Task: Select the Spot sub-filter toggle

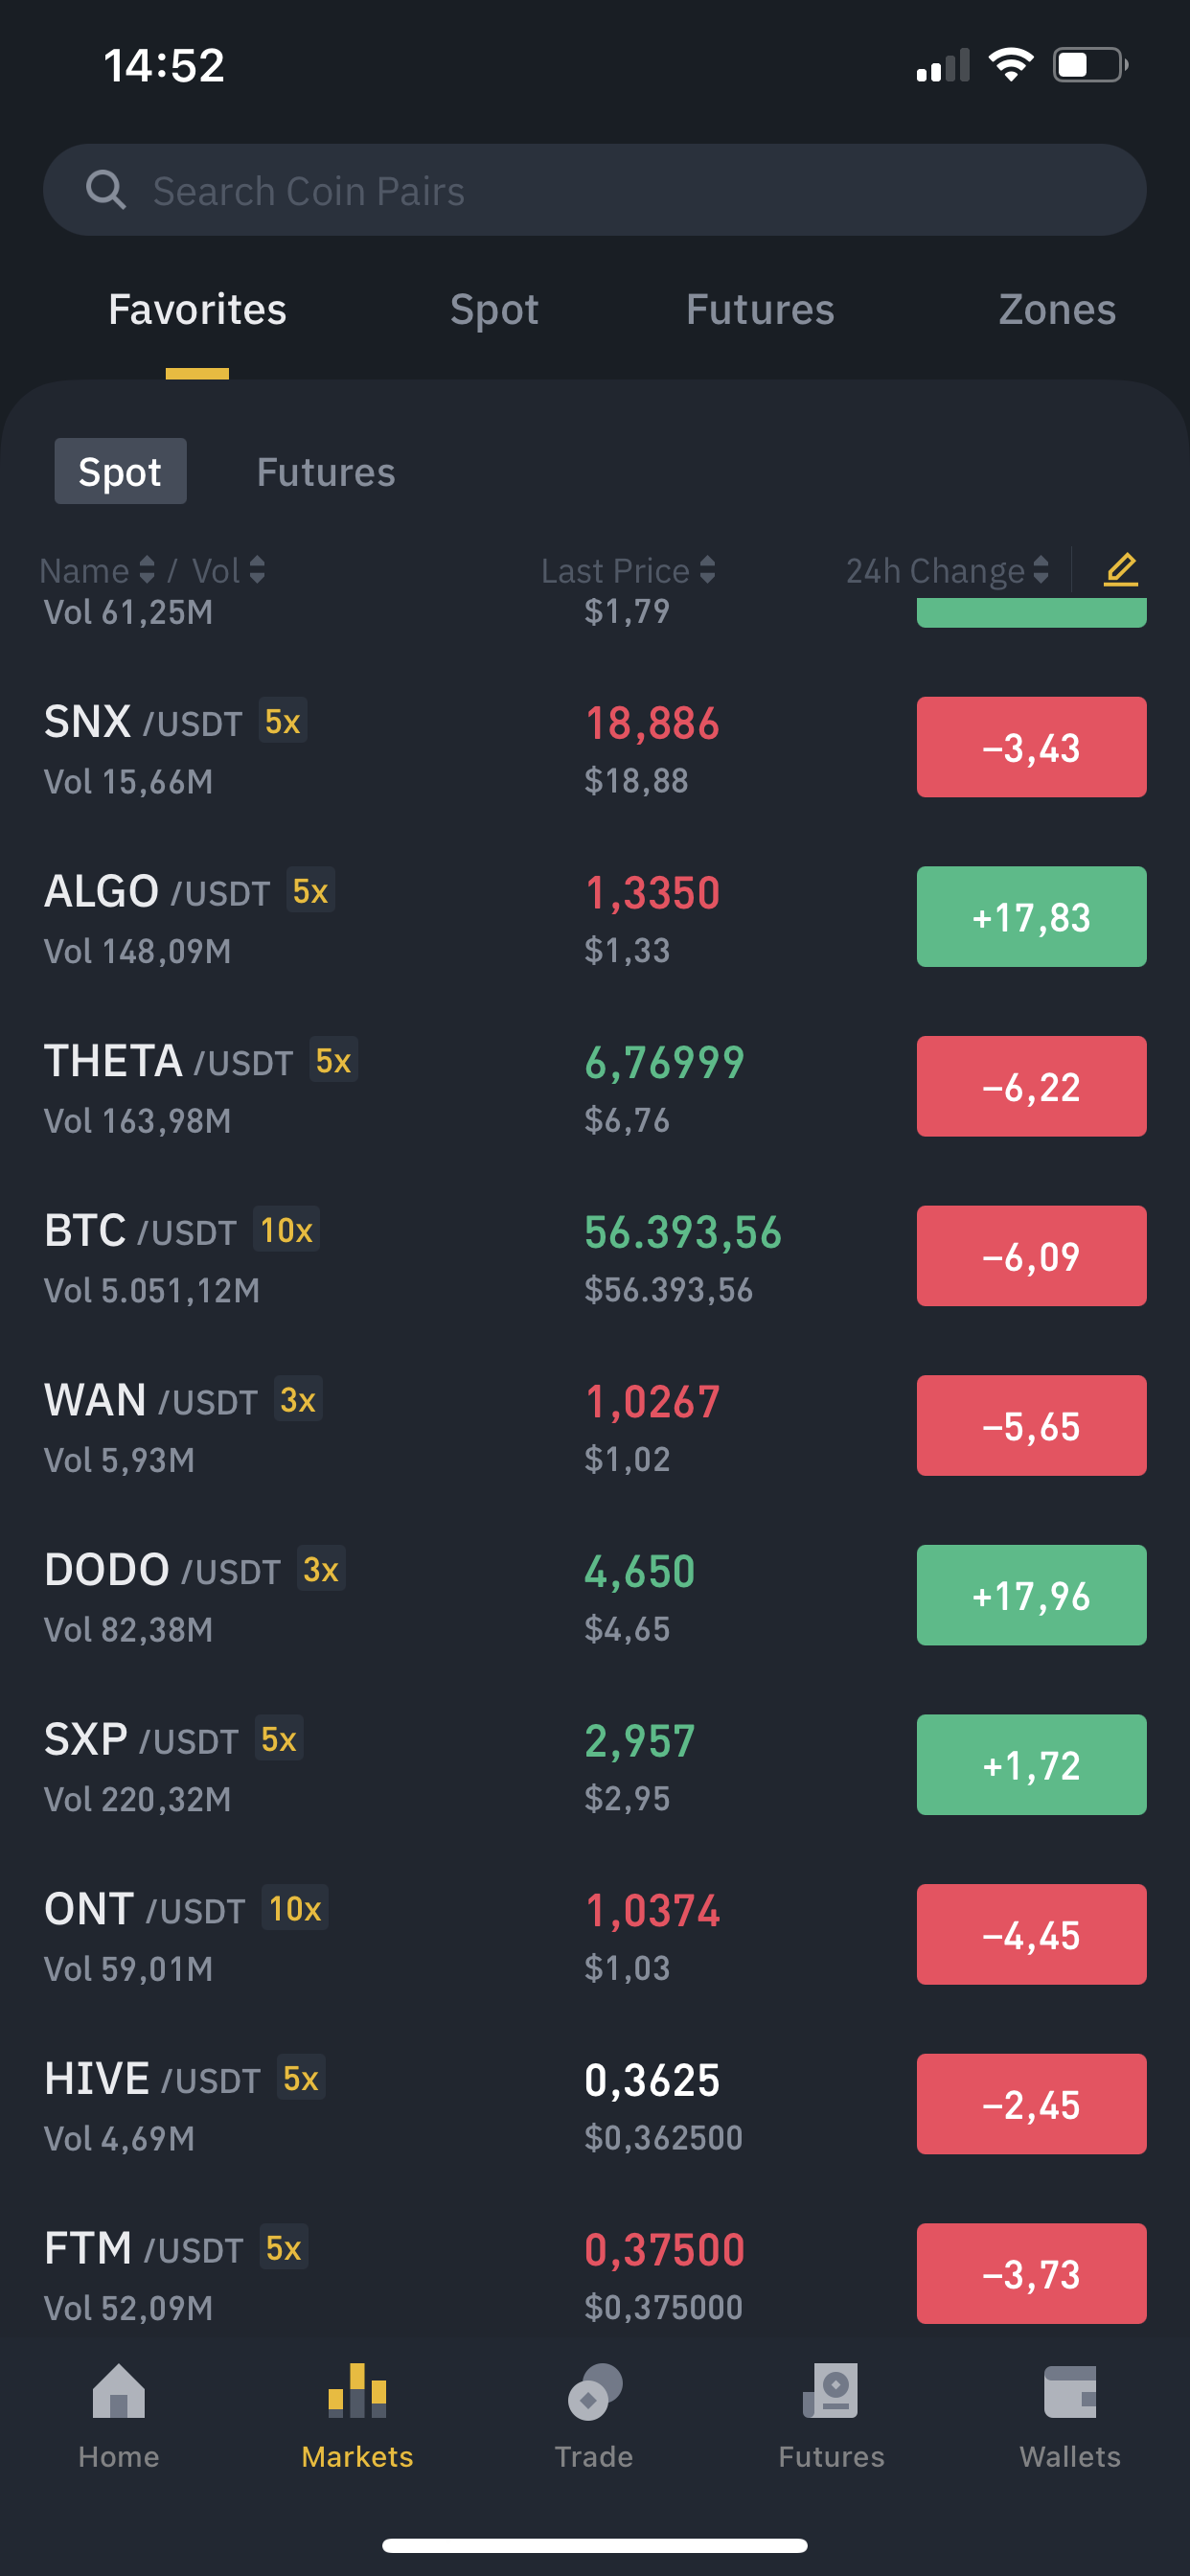Action: [120, 471]
